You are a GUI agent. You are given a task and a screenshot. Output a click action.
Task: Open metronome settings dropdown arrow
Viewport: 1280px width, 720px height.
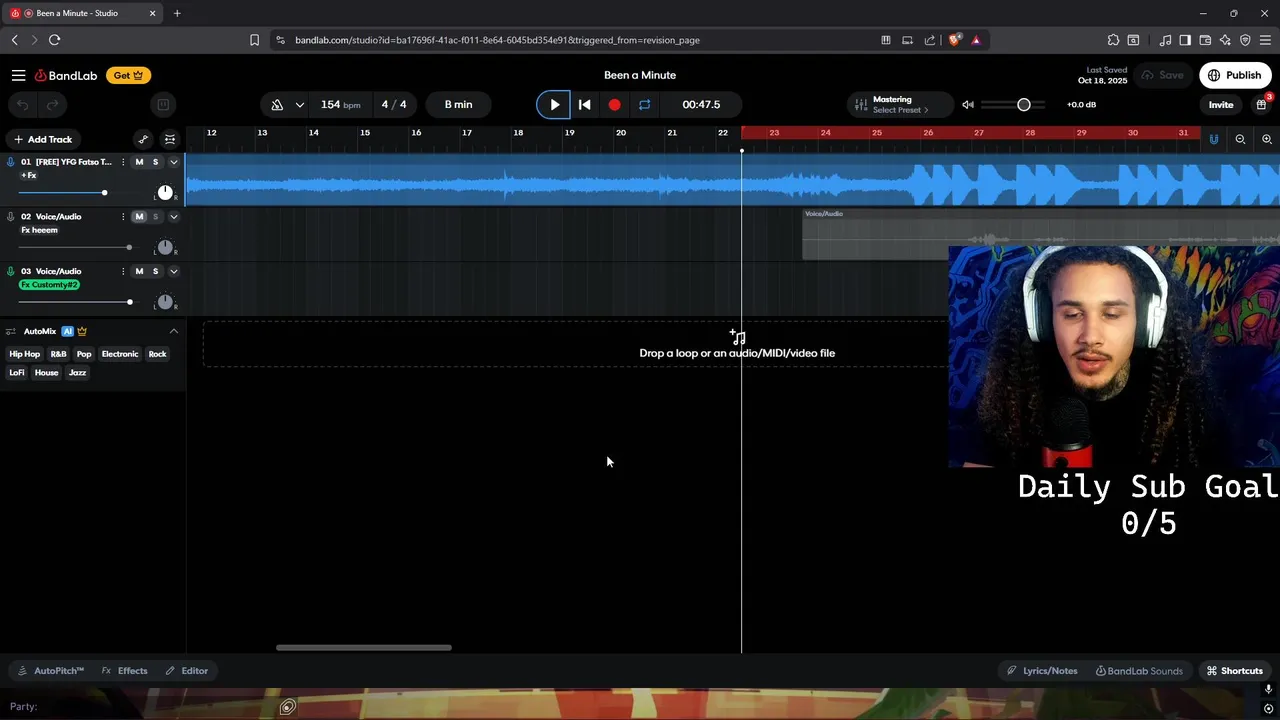click(299, 104)
